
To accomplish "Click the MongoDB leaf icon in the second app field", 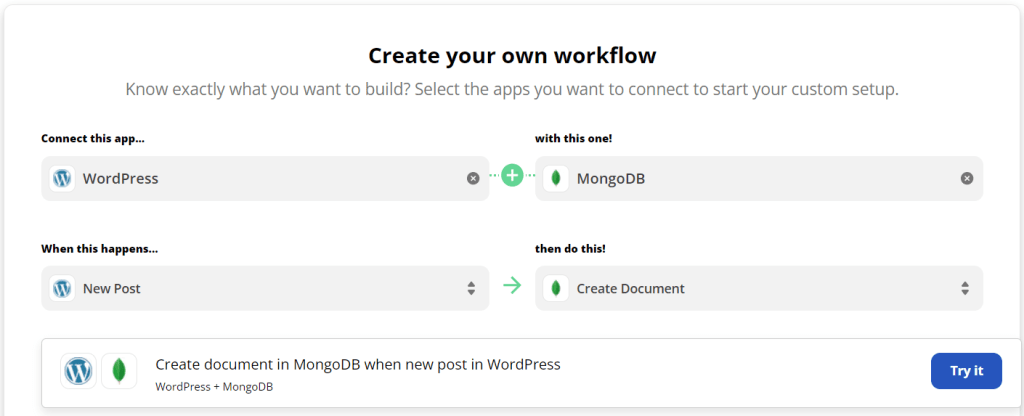I will pyautogui.click(x=556, y=178).
